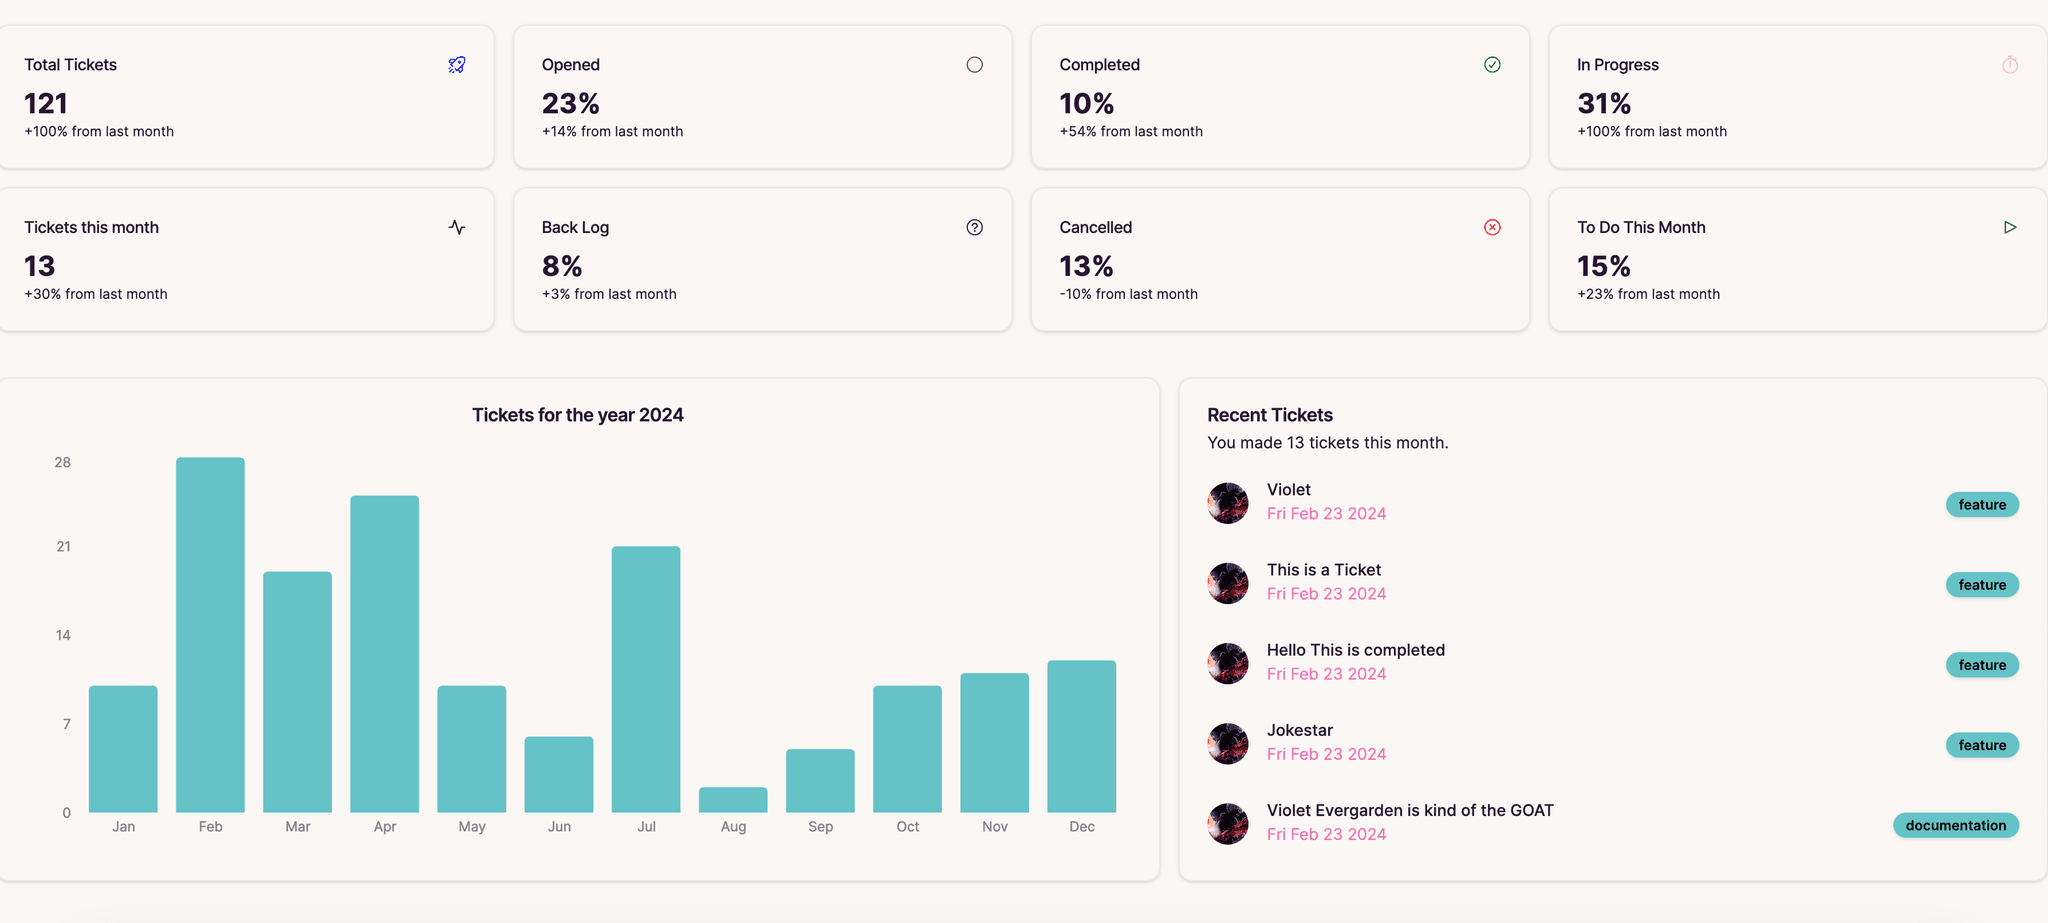The height and width of the screenshot is (923, 2048).
Task: Click the feature badge next to Jokestar
Action: point(1982,745)
